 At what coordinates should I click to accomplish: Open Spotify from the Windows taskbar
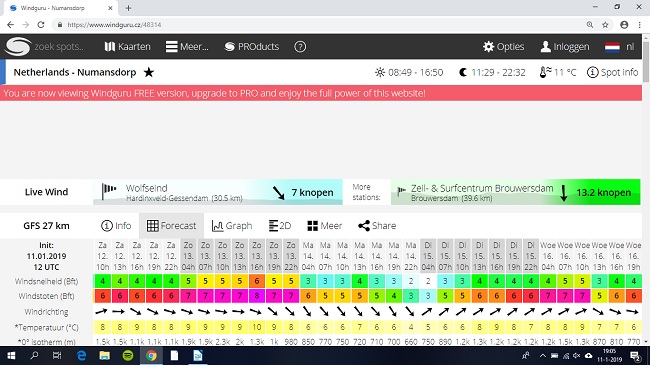point(128,355)
